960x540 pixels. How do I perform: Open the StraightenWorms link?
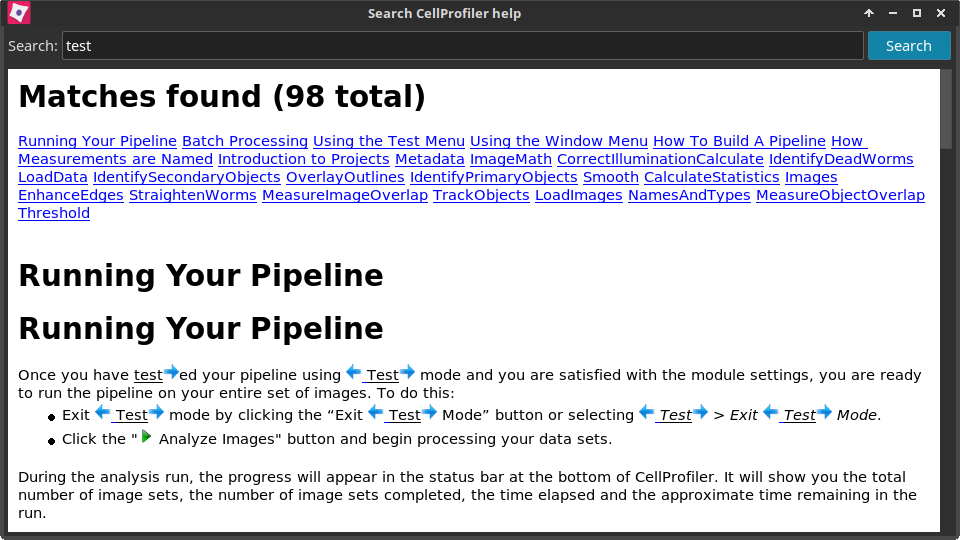pos(193,195)
